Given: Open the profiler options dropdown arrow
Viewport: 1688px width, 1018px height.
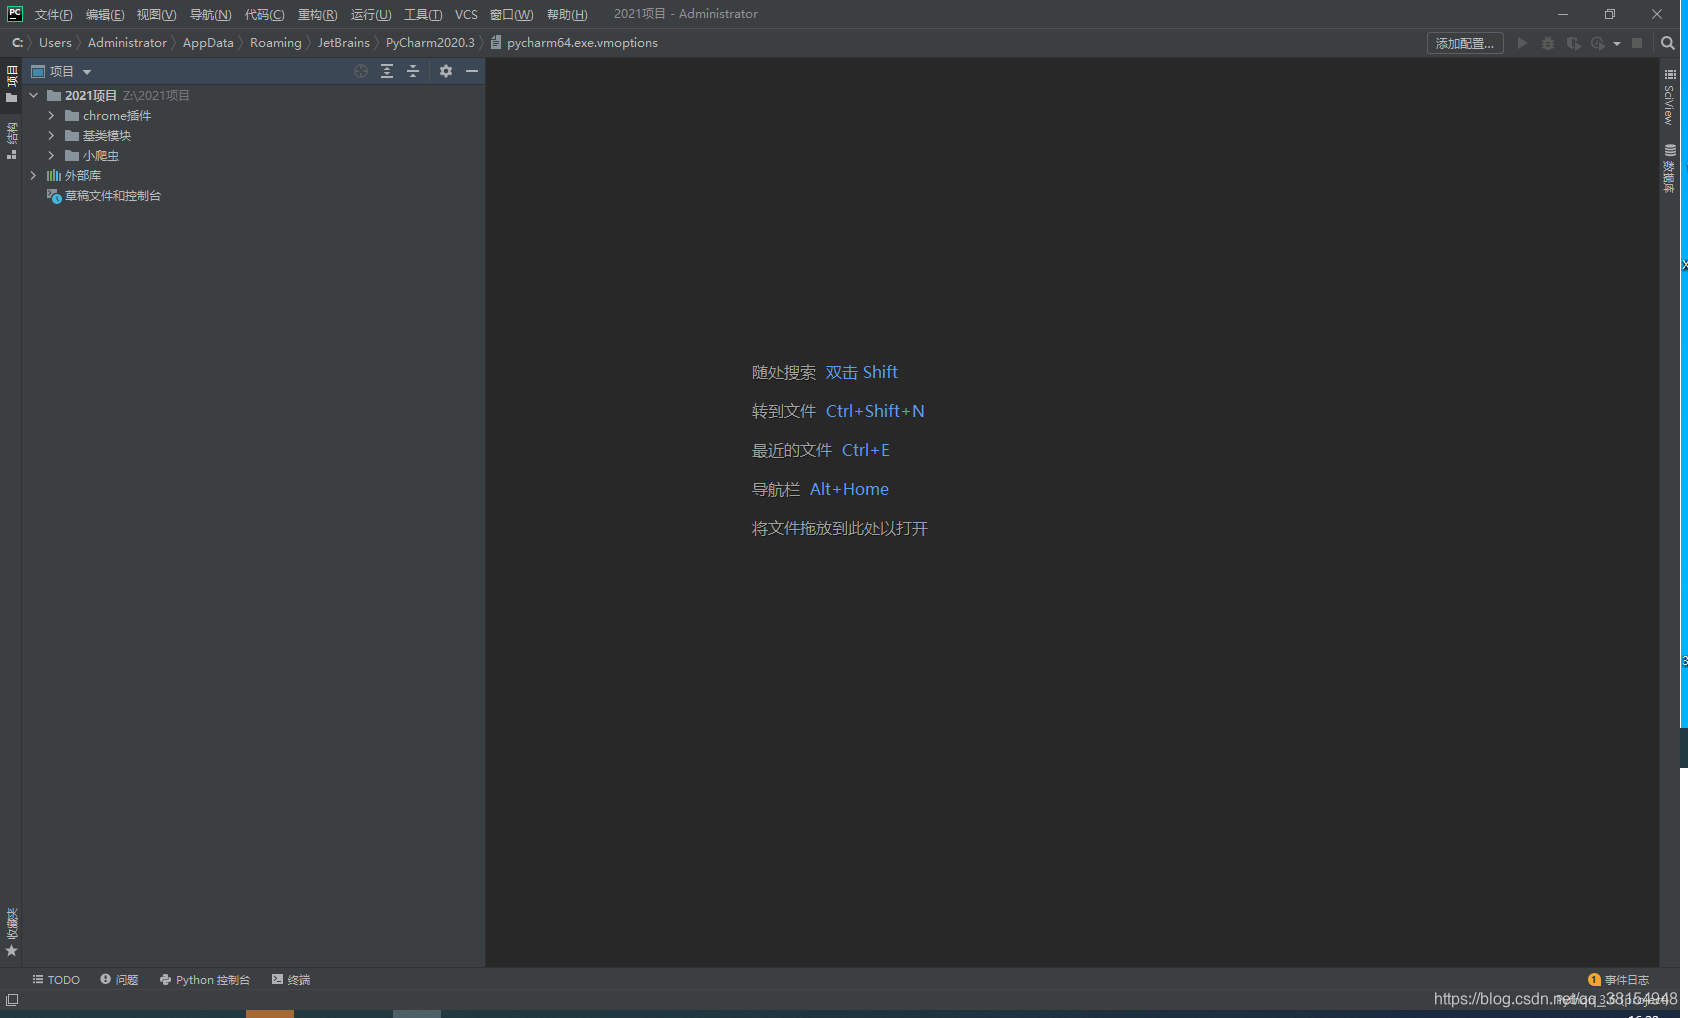Looking at the screenshot, I should point(1617,44).
